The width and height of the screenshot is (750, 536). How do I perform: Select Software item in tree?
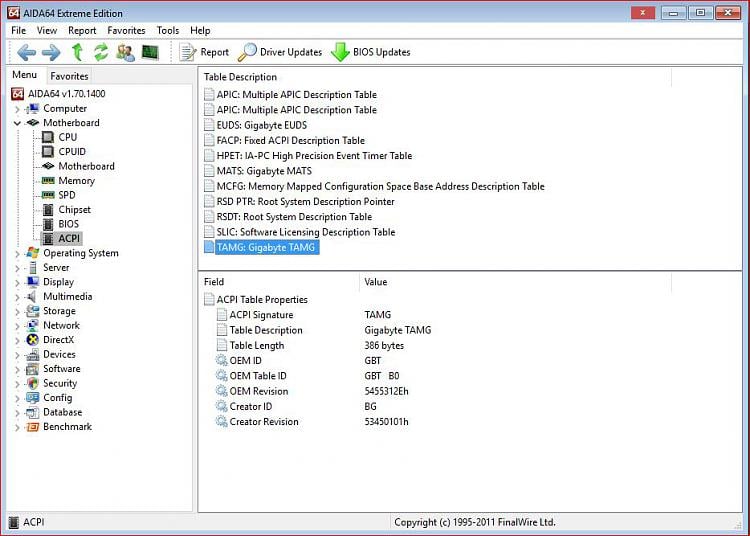click(62, 369)
